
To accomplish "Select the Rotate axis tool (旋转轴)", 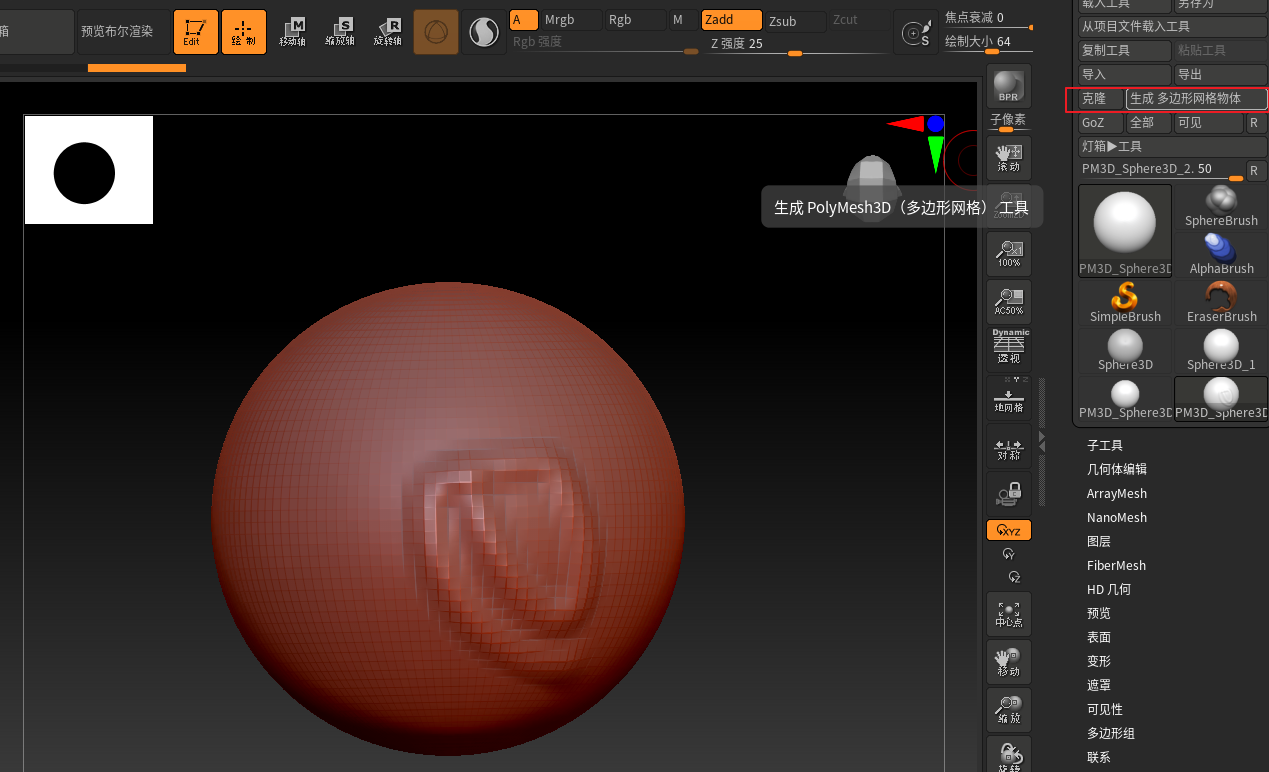I will point(388,32).
